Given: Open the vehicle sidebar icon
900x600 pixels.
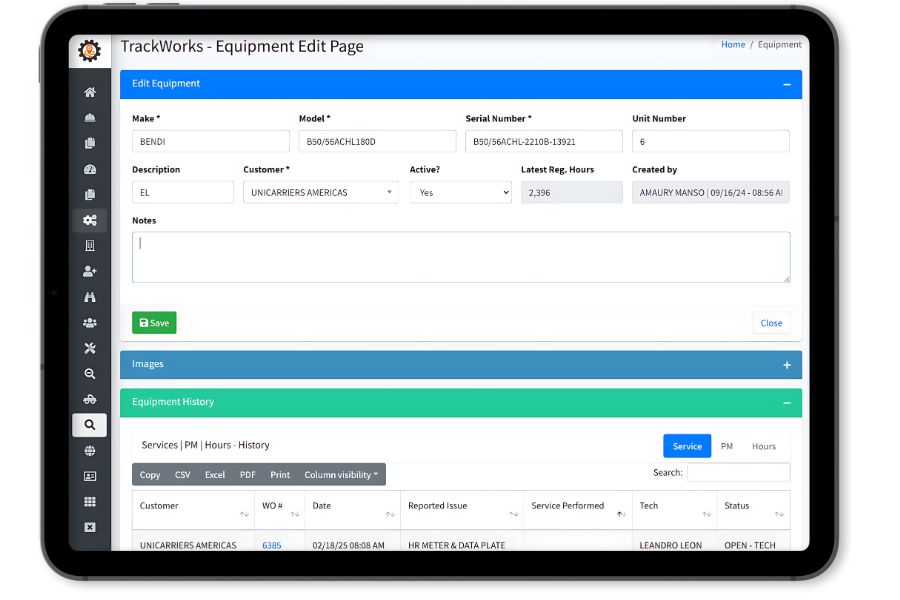Looking at the screenshot, I should [x=90, y=399].
